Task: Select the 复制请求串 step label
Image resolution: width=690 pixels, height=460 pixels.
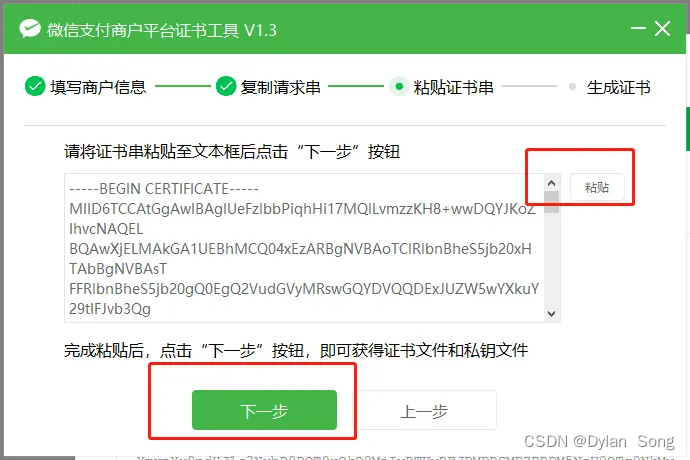Action: click(x=281, y=87)
